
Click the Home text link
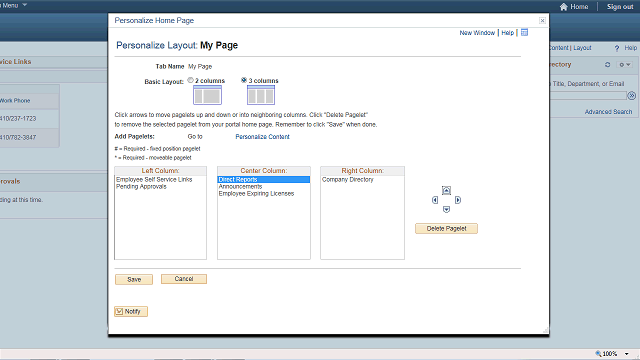(x=579, y=7)
